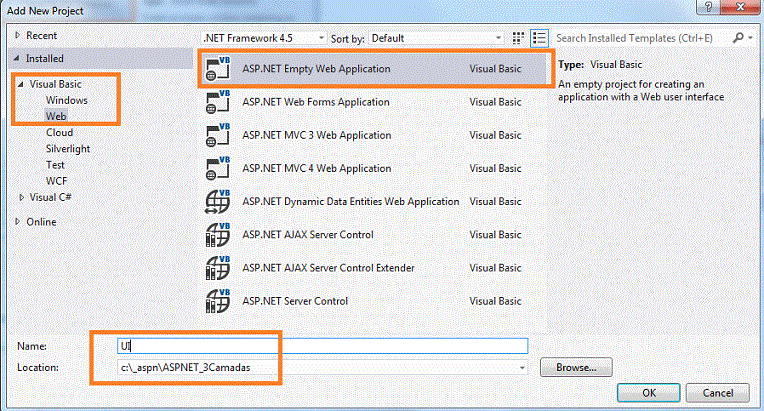Select ASP.NET MVC 3 Web Application text
764x411 pixels.
(317, 135)
